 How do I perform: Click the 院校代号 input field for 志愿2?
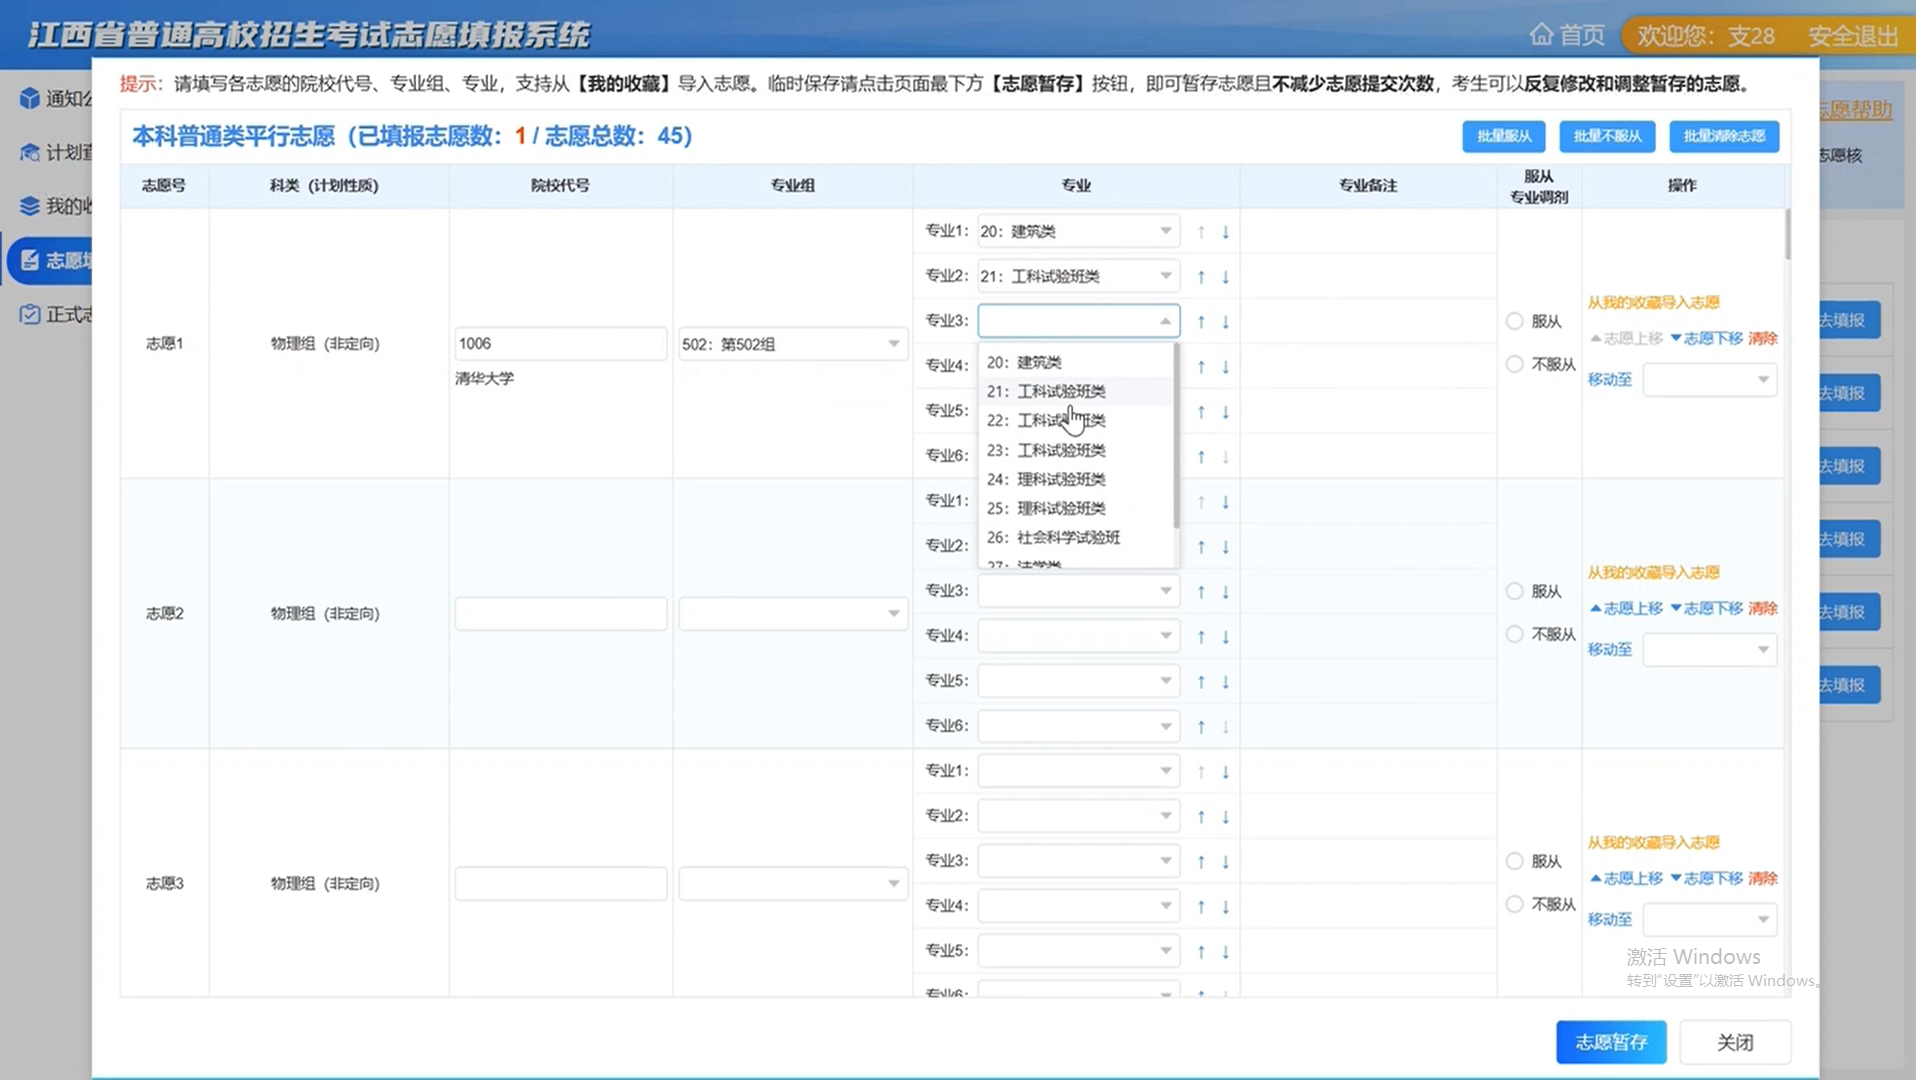(560, 613)
